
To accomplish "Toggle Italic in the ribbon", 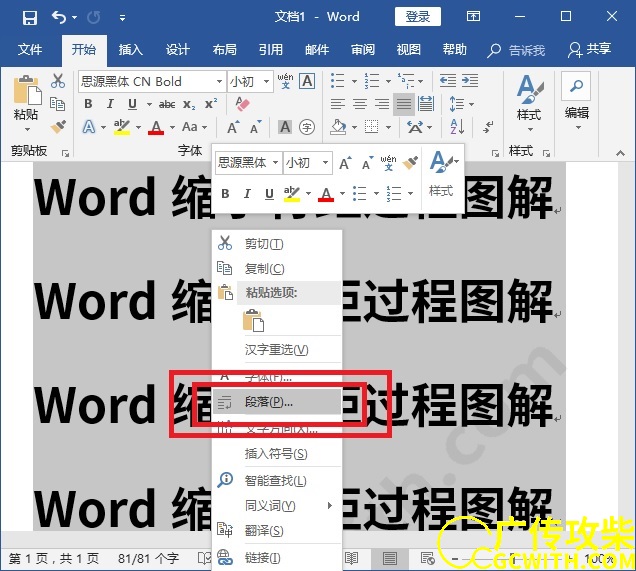I will pyautogui.click(x=110, y=104).
